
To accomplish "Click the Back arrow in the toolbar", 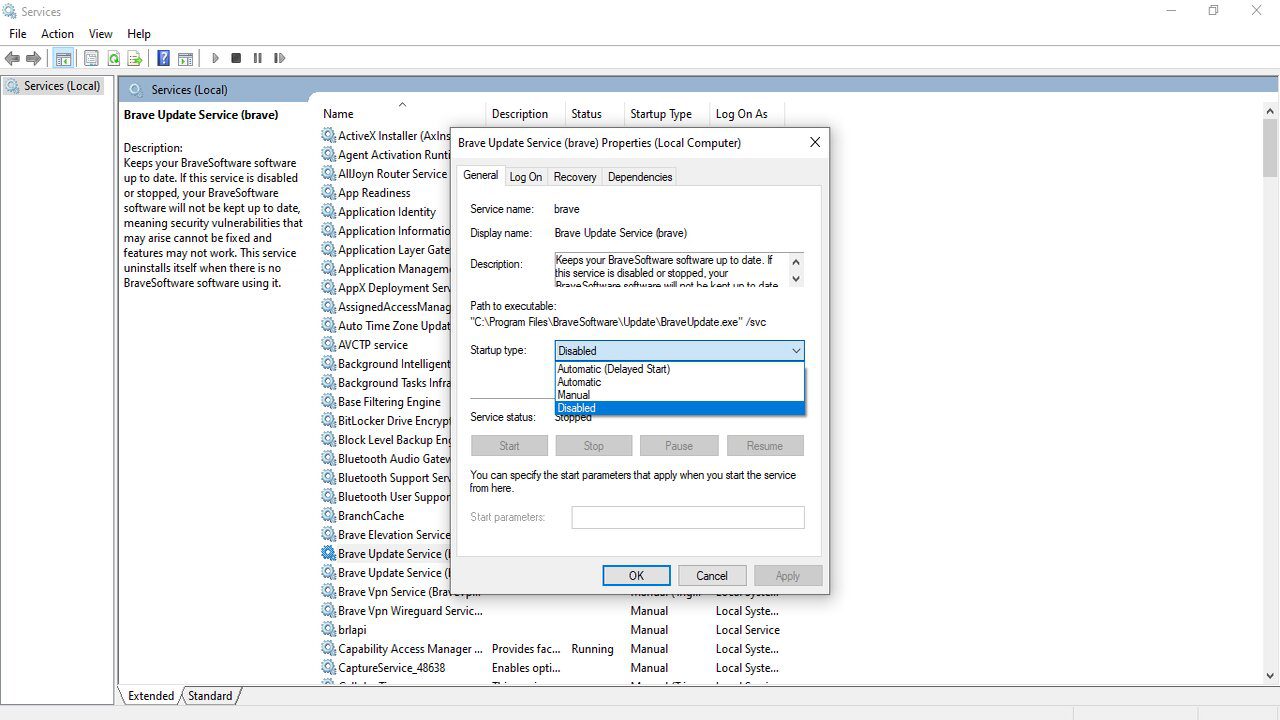I will (x=13, y=59).
